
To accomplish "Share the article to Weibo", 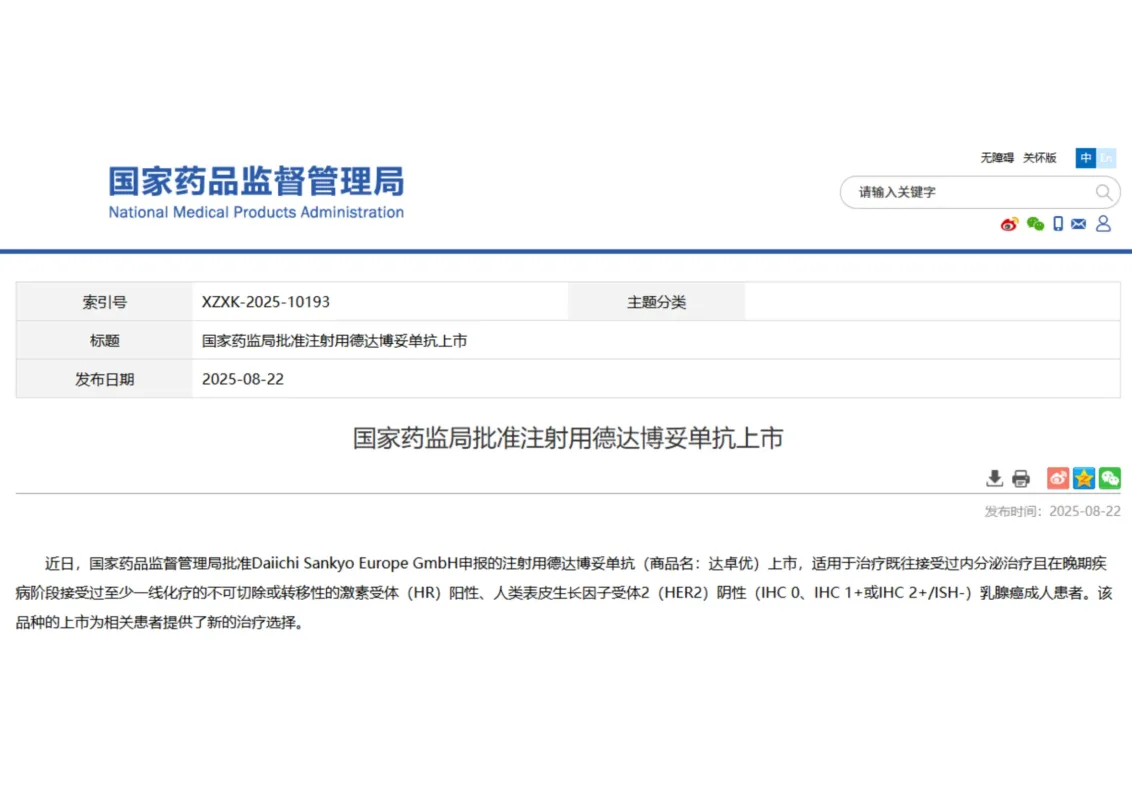I will click(x=1058, y=478).
